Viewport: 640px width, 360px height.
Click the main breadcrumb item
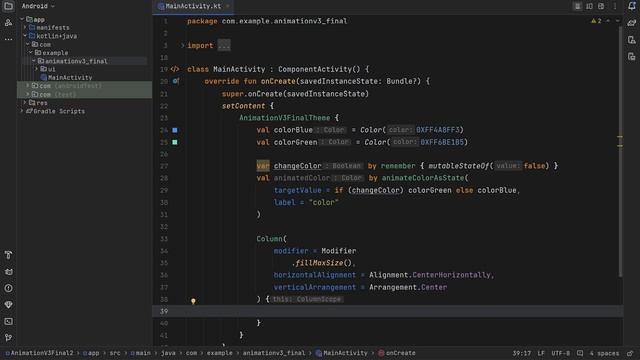pyautogui.click(x=140, y=353)
